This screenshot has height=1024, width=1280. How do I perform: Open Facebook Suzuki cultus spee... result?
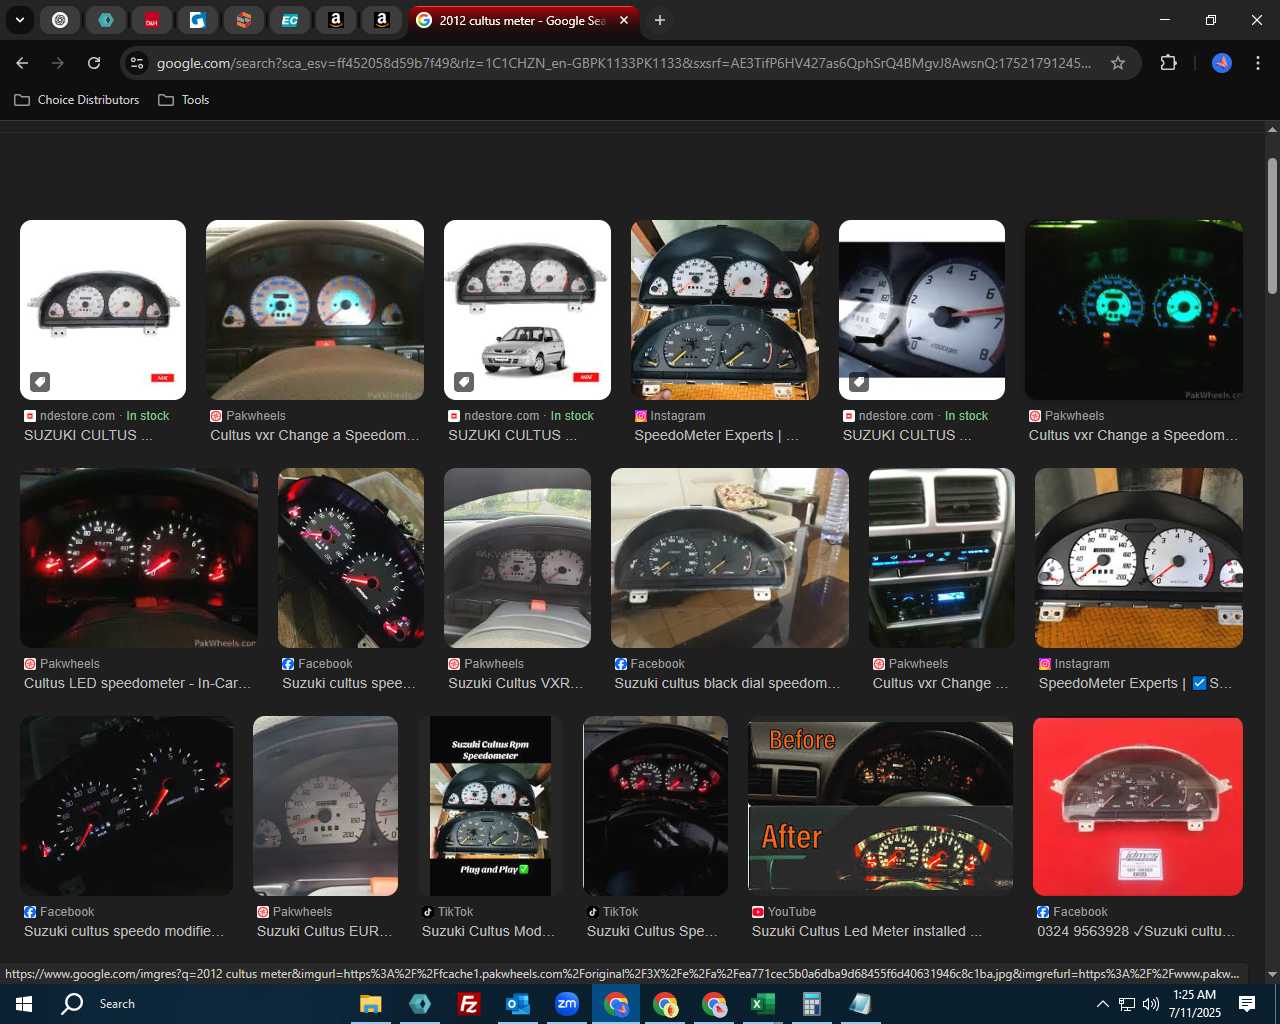tap(349, 683)
